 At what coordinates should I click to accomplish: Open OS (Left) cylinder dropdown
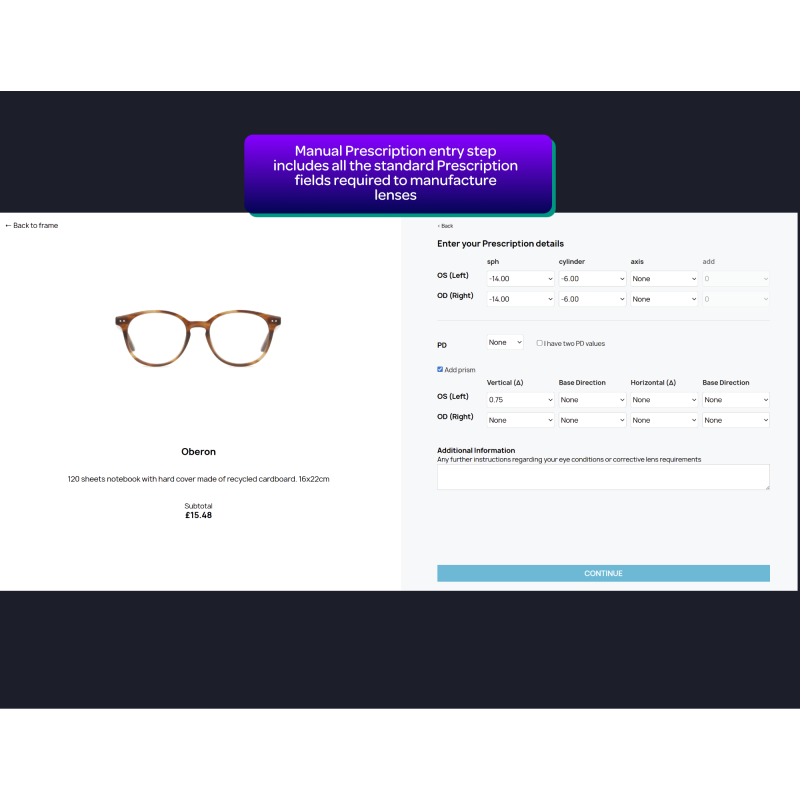tap(592, 279)
